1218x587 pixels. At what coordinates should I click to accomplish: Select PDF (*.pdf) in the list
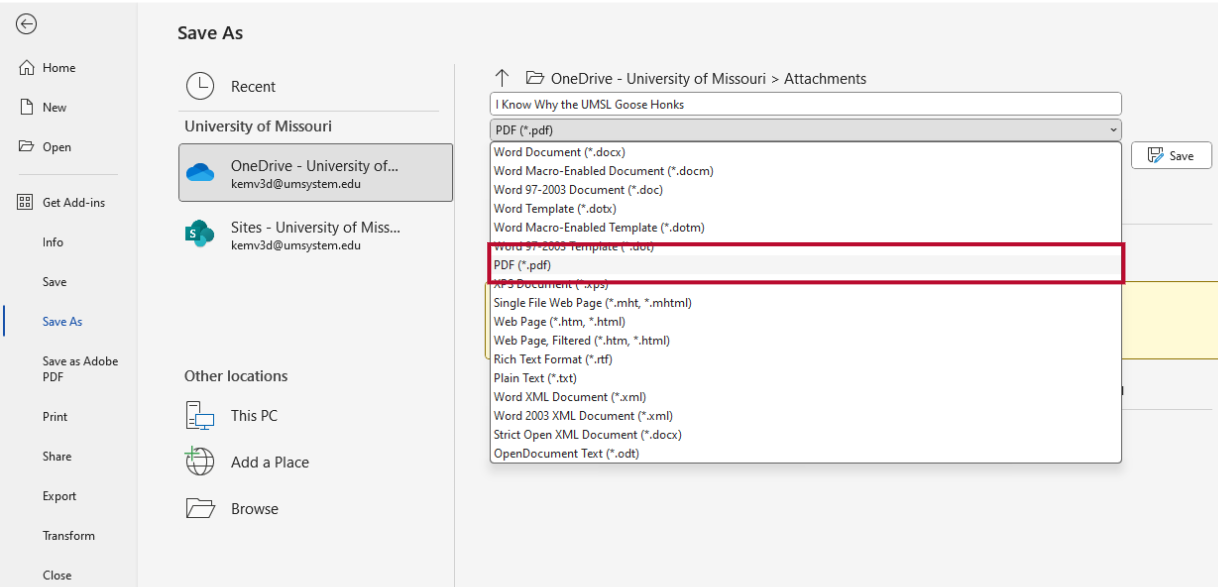pos(805,265)
